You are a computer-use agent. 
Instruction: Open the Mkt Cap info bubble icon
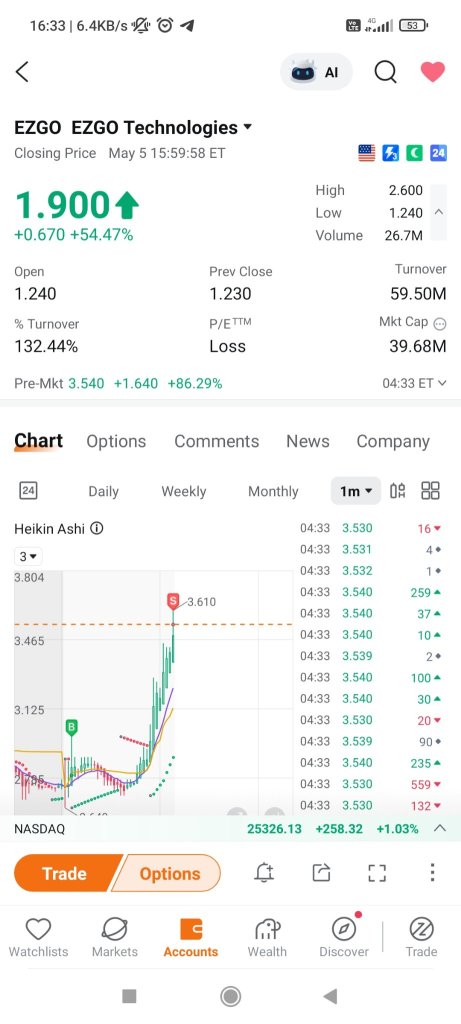[x=440, y=324]
